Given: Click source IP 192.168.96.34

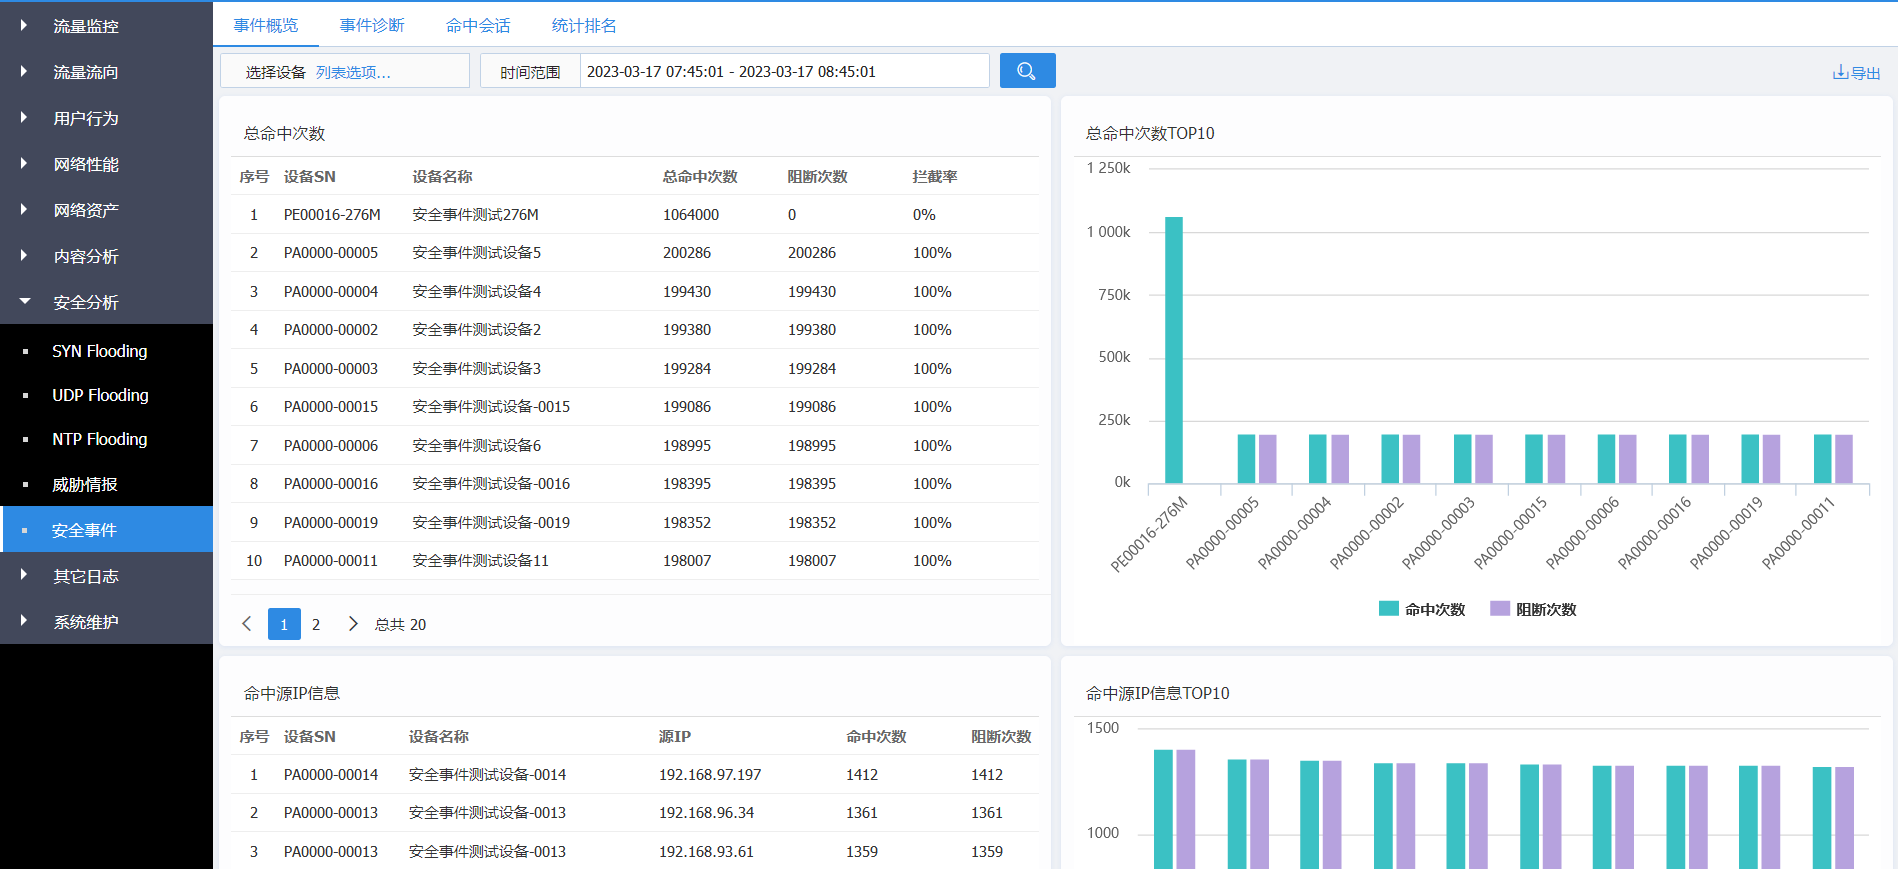Looking at the screenshot, I should click(706, 813).
